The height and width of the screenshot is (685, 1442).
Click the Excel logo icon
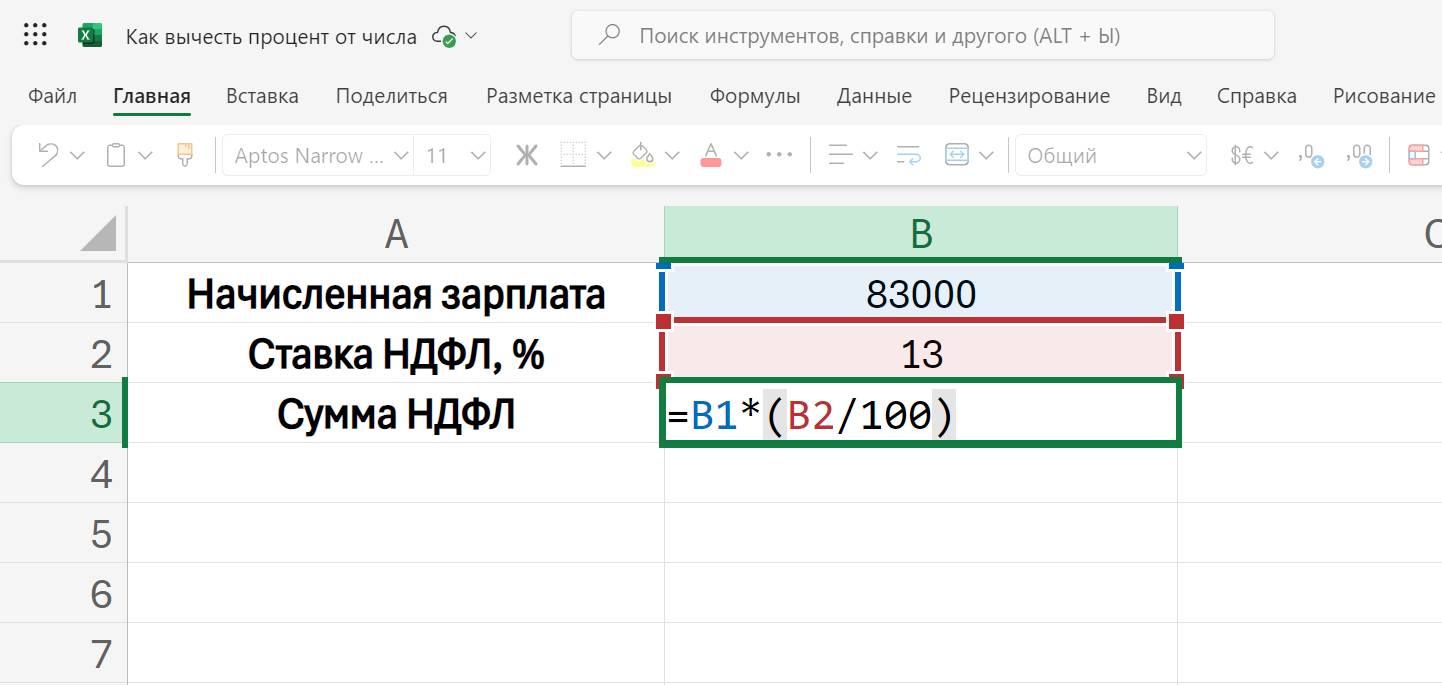90,36
